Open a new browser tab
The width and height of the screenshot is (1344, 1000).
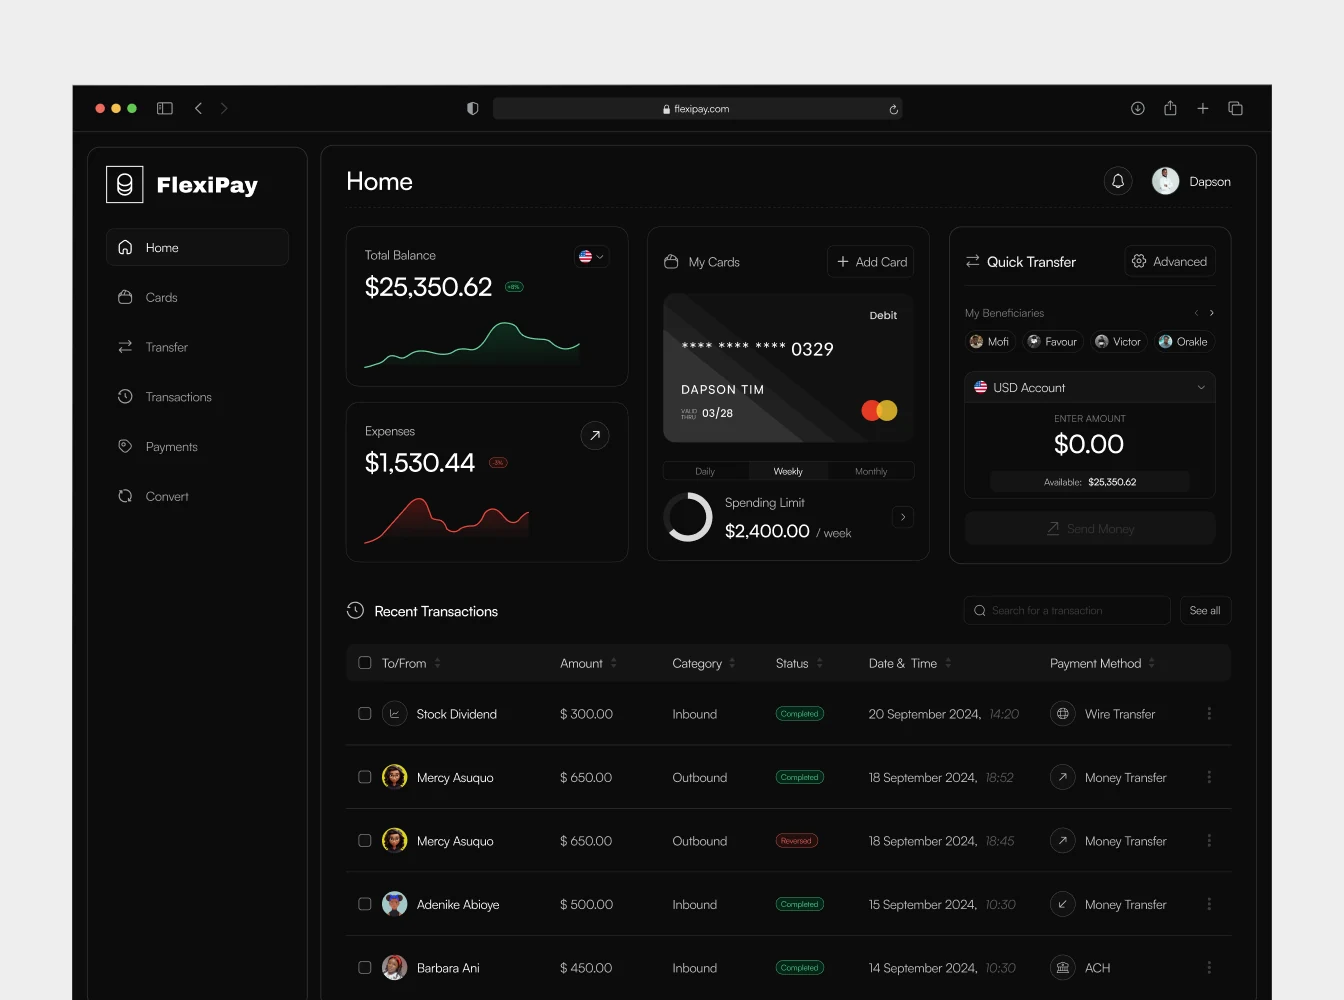(x=1203, y=108)
